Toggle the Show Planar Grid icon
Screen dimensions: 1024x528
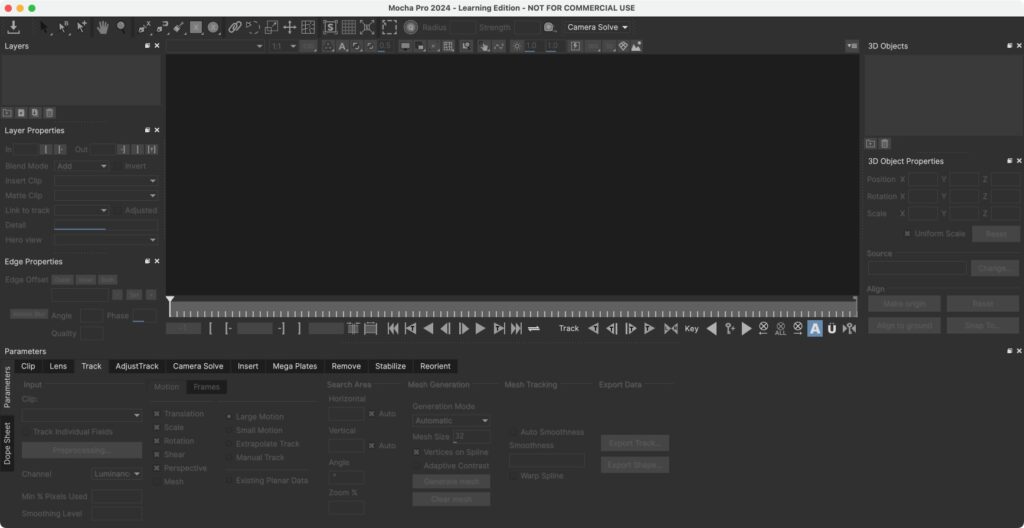(x=349, y=27)
